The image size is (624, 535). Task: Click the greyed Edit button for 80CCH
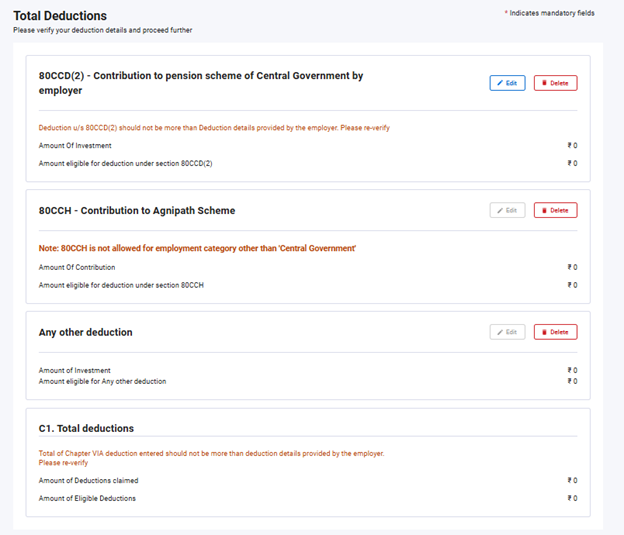coord(507,210)
